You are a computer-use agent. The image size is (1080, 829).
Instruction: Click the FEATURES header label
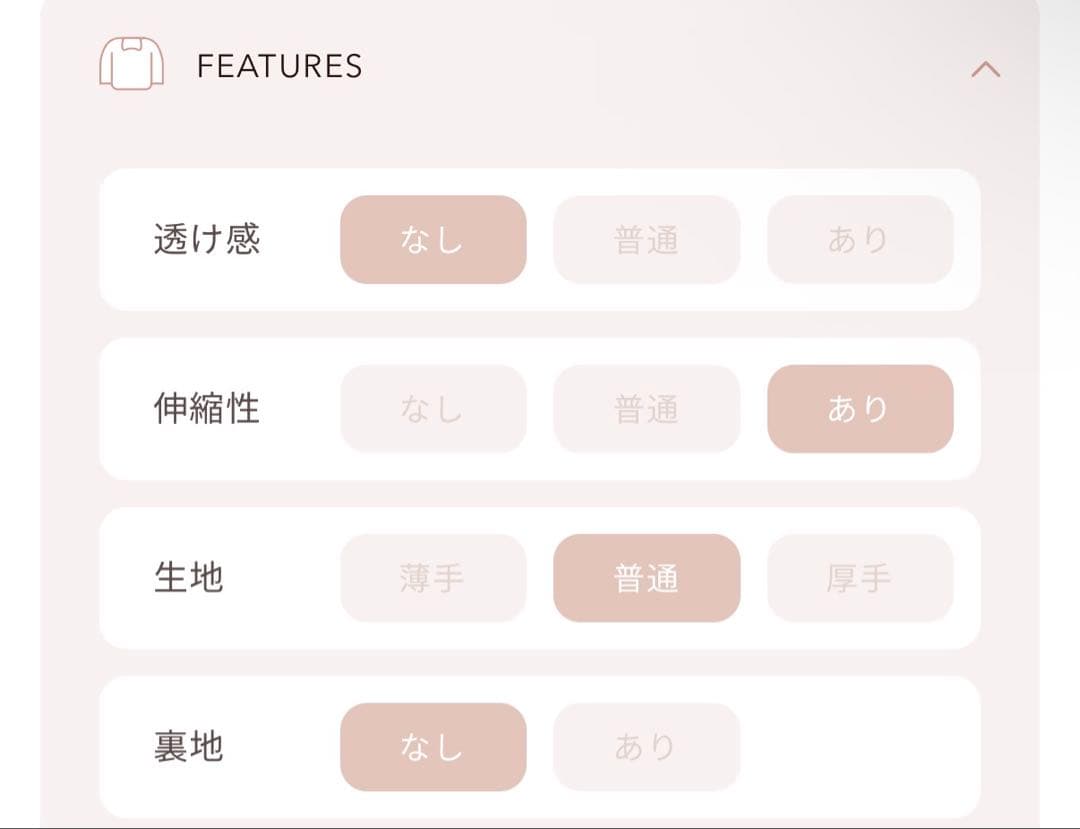280,65
